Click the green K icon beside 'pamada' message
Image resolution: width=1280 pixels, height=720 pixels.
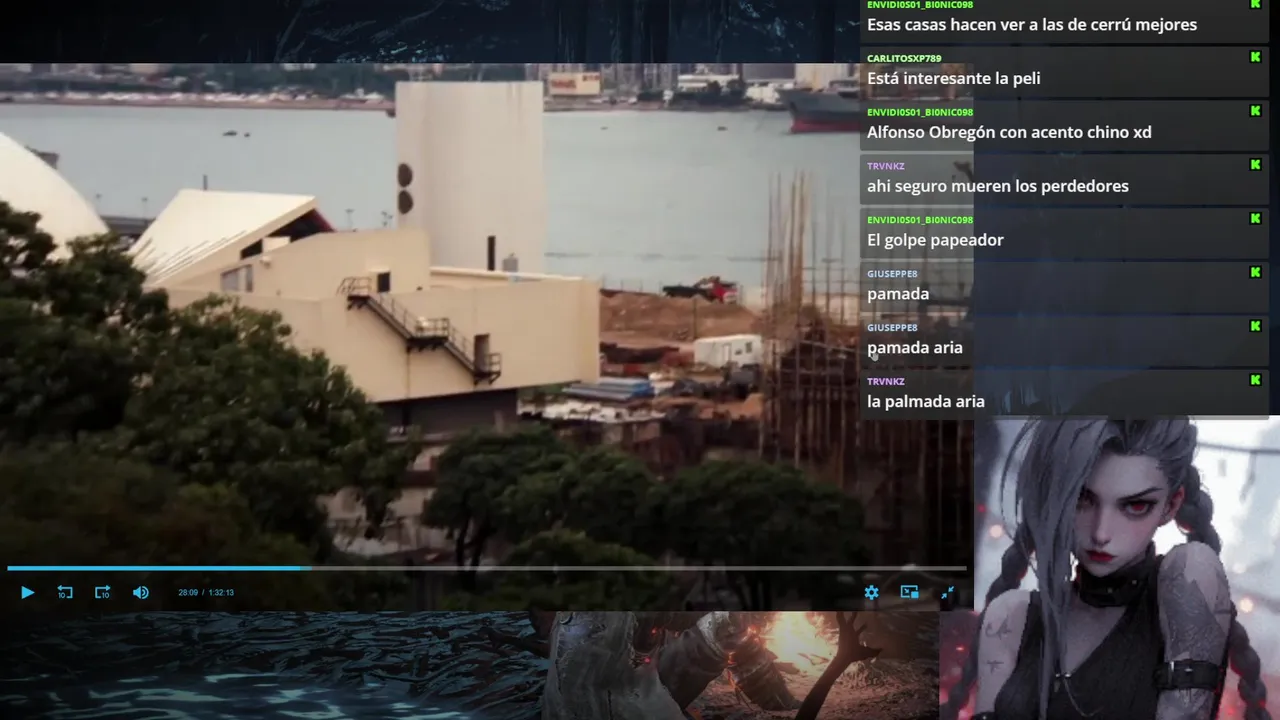pyautogui.click(x=1255, y=272)
